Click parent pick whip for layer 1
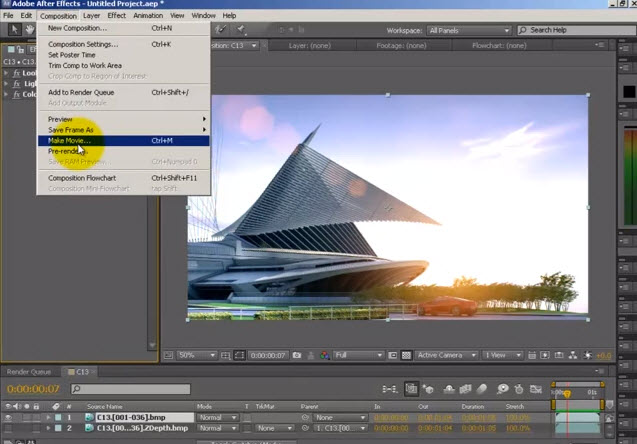The image size is (637, 444). pyautogui.click(x=305, y=418)
